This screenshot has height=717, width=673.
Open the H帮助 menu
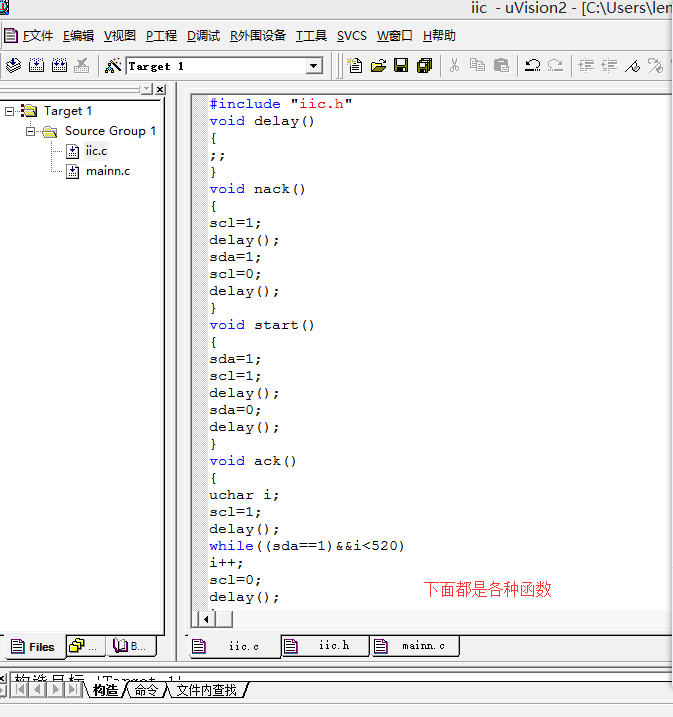coord(439,36)
